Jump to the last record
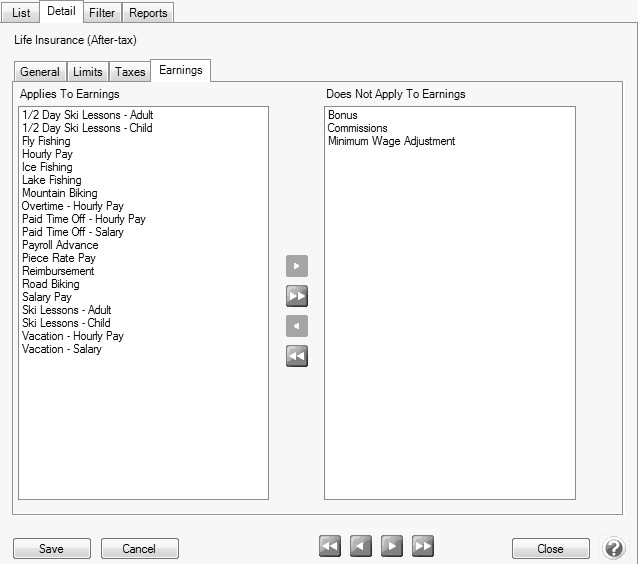 pyautogui.click(x=423, y=546)
